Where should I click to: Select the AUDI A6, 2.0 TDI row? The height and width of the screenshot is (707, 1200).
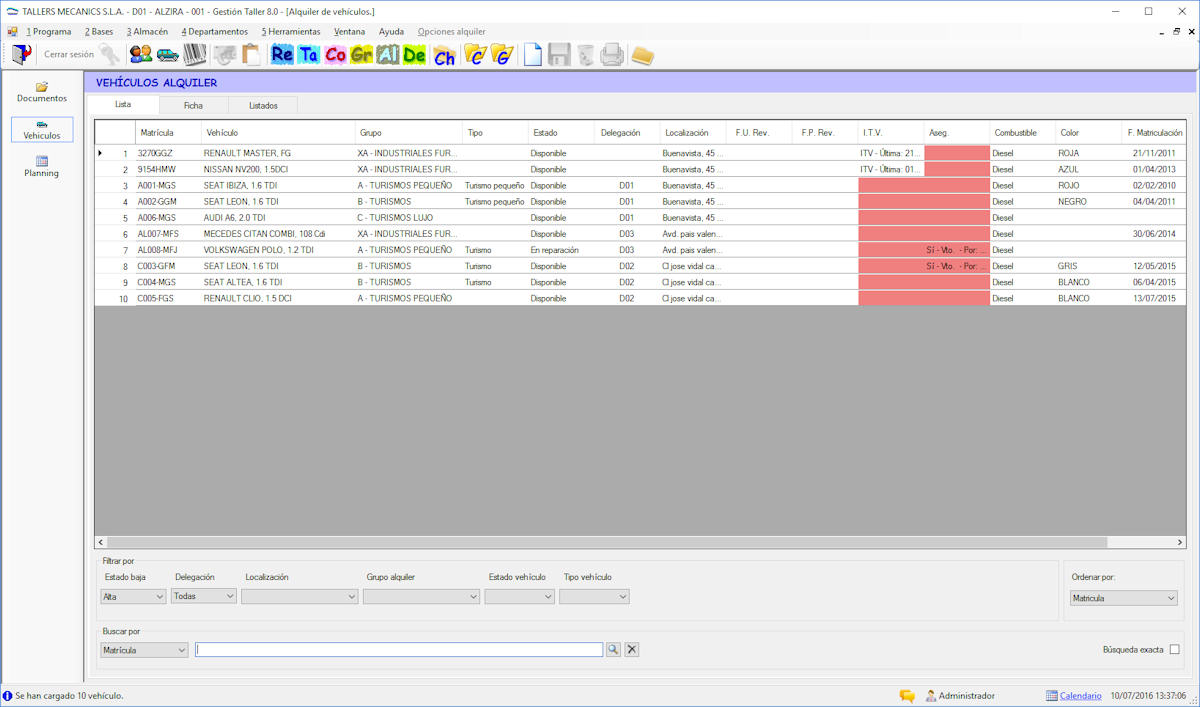640,217
